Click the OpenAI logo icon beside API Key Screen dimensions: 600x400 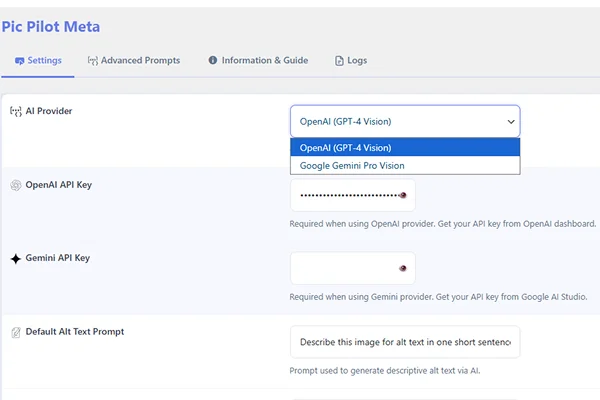click(x=16, y=185)
